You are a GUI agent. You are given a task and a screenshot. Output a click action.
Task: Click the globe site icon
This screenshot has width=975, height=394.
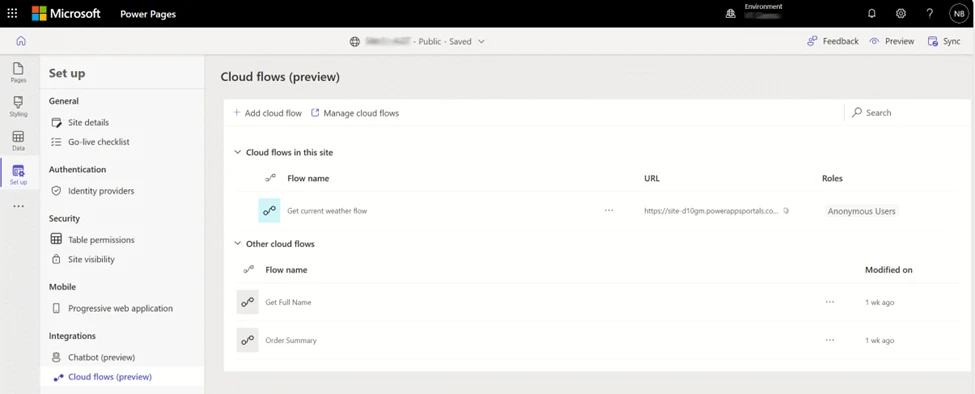coord(354,42)
